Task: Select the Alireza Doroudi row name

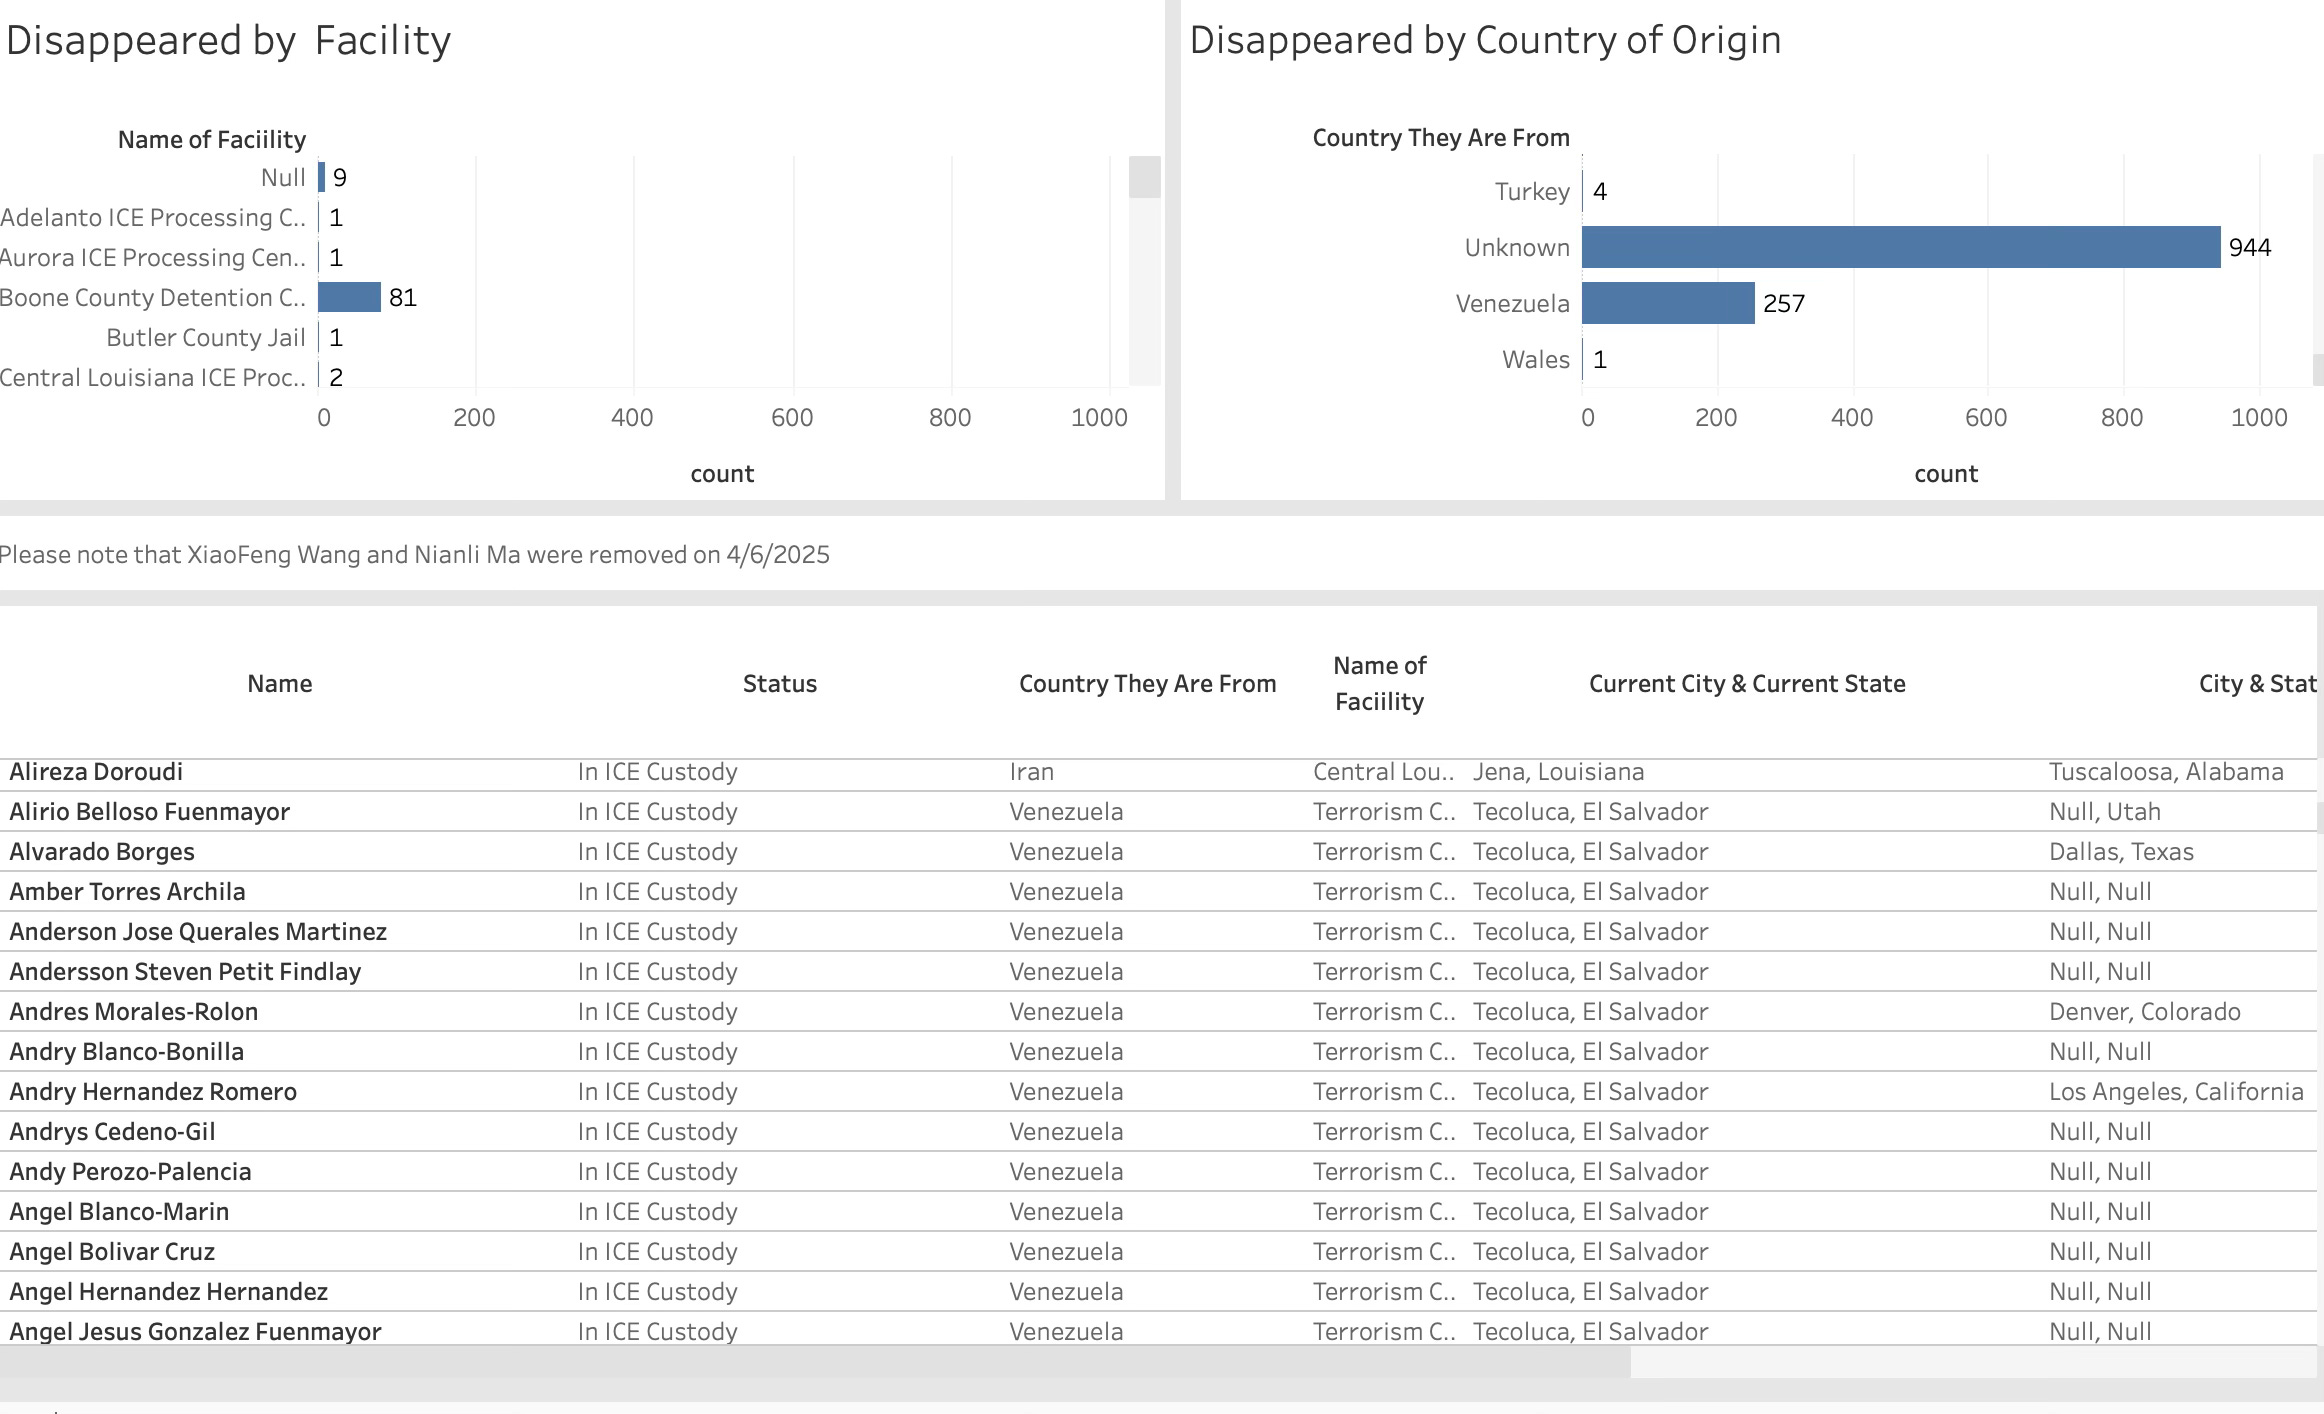Action: [x=96, y=772]
